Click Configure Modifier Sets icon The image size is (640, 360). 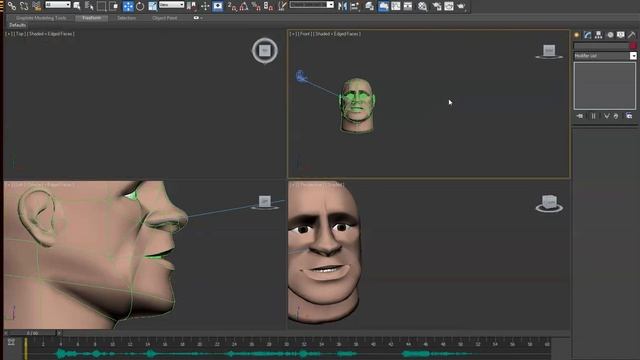tap(629, 116)
